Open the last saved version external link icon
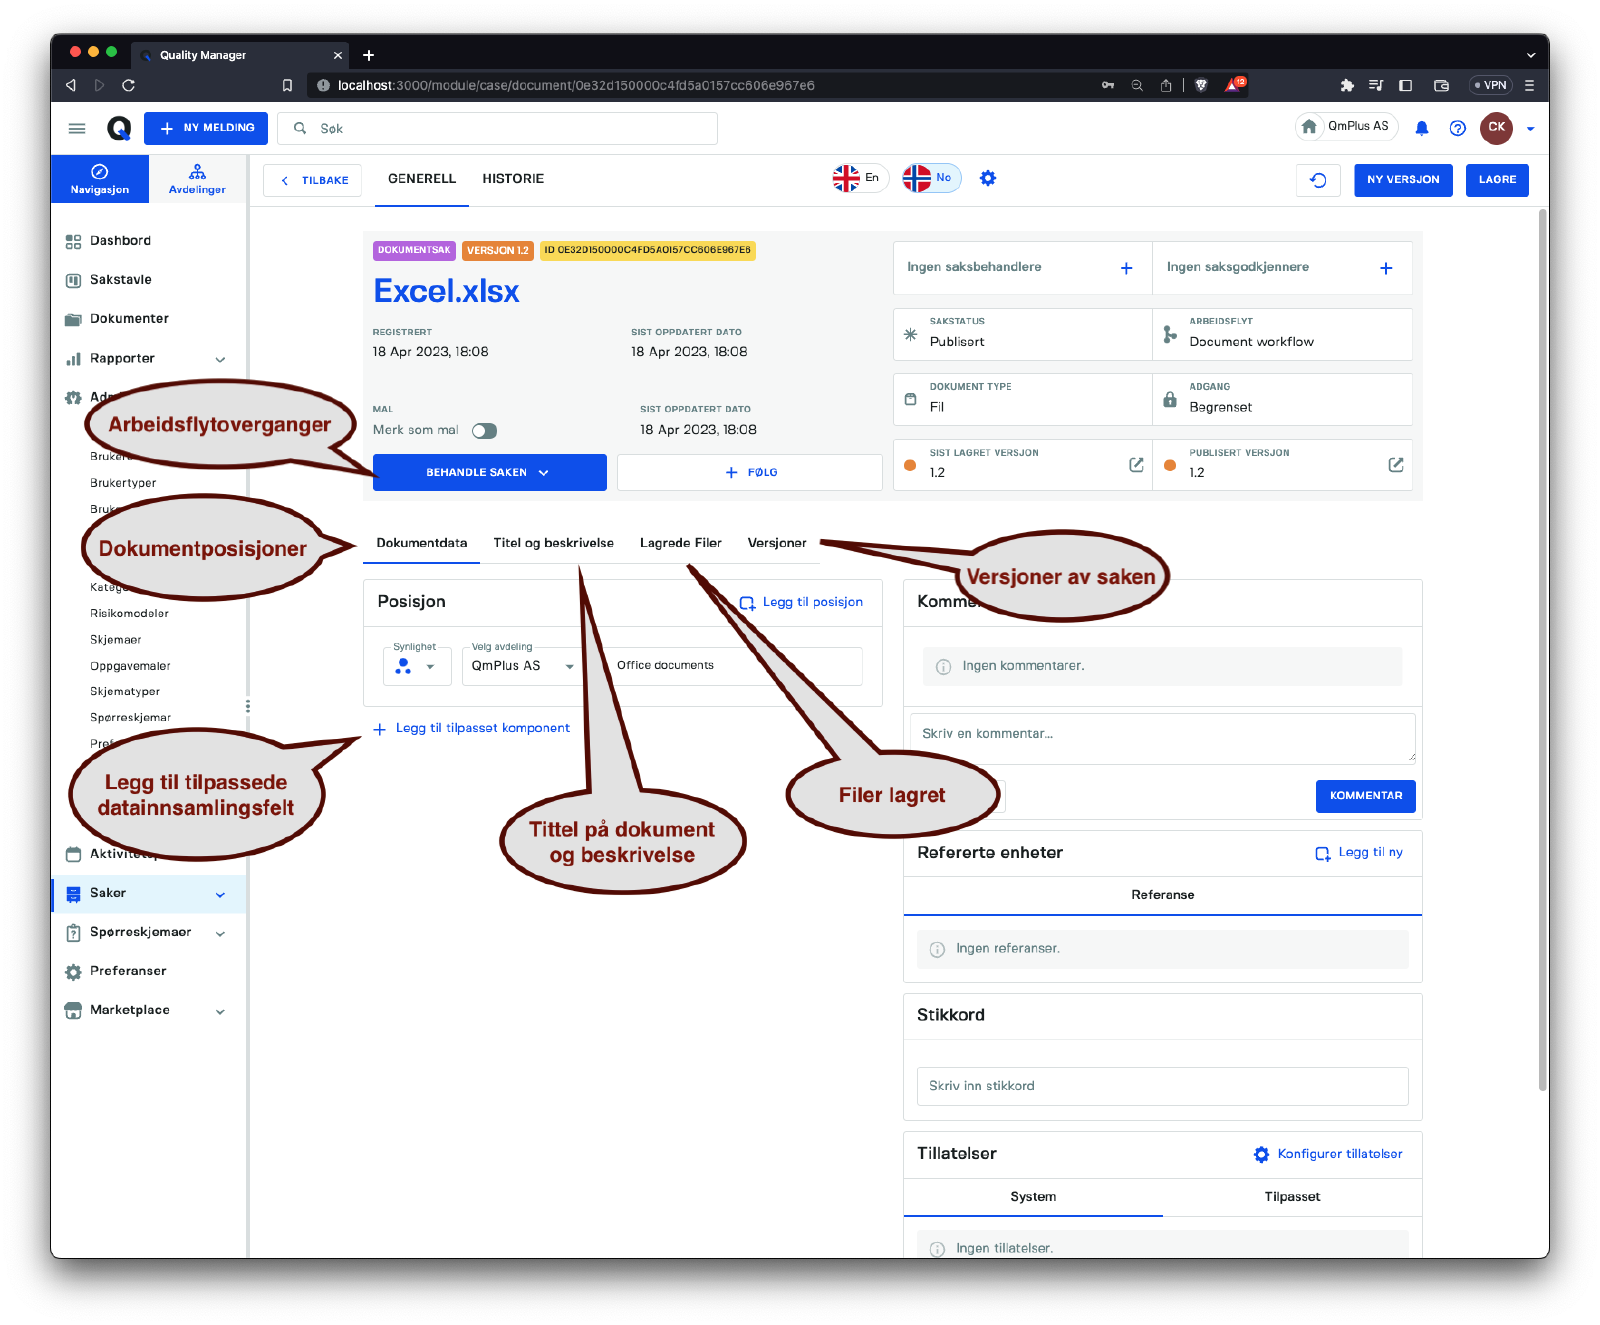1600x1325 pixels. pos(1136,465)
